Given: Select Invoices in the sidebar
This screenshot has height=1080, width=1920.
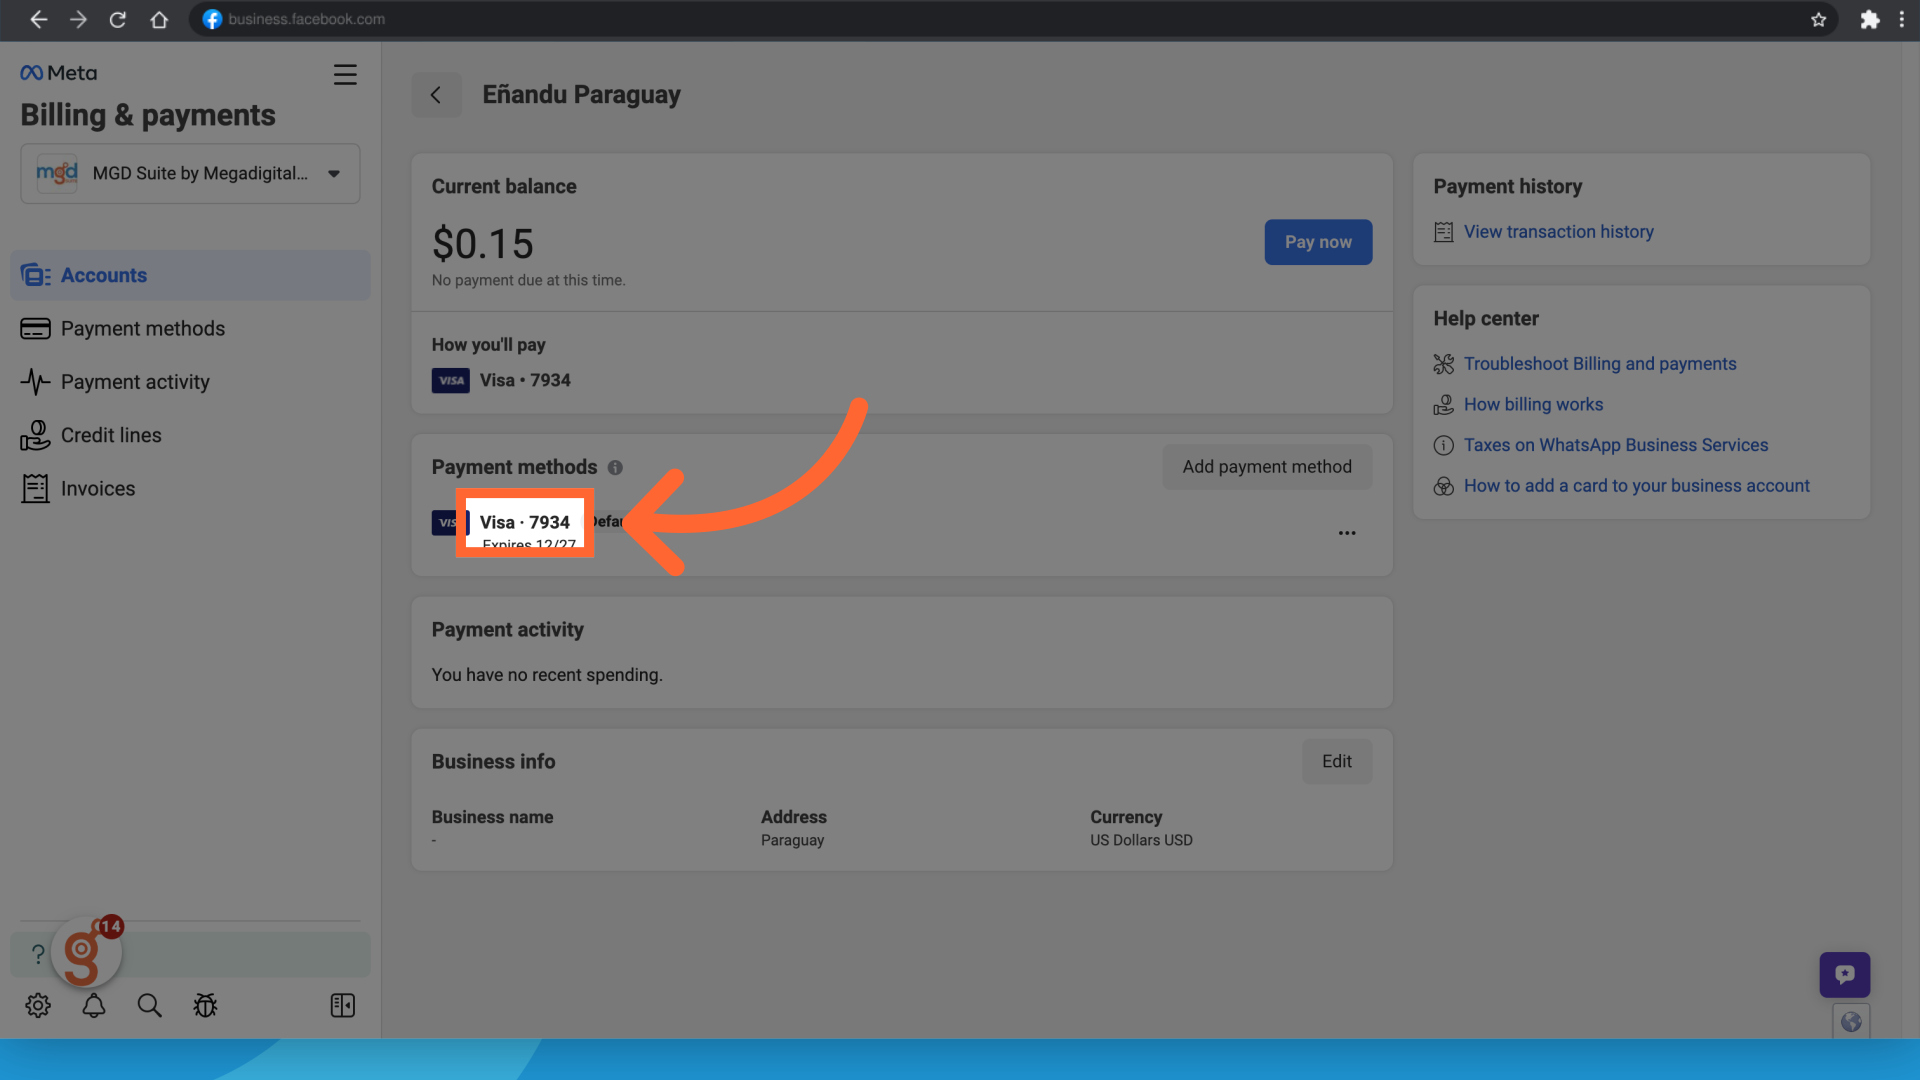Looking at the screenshot, I should 98,489.
